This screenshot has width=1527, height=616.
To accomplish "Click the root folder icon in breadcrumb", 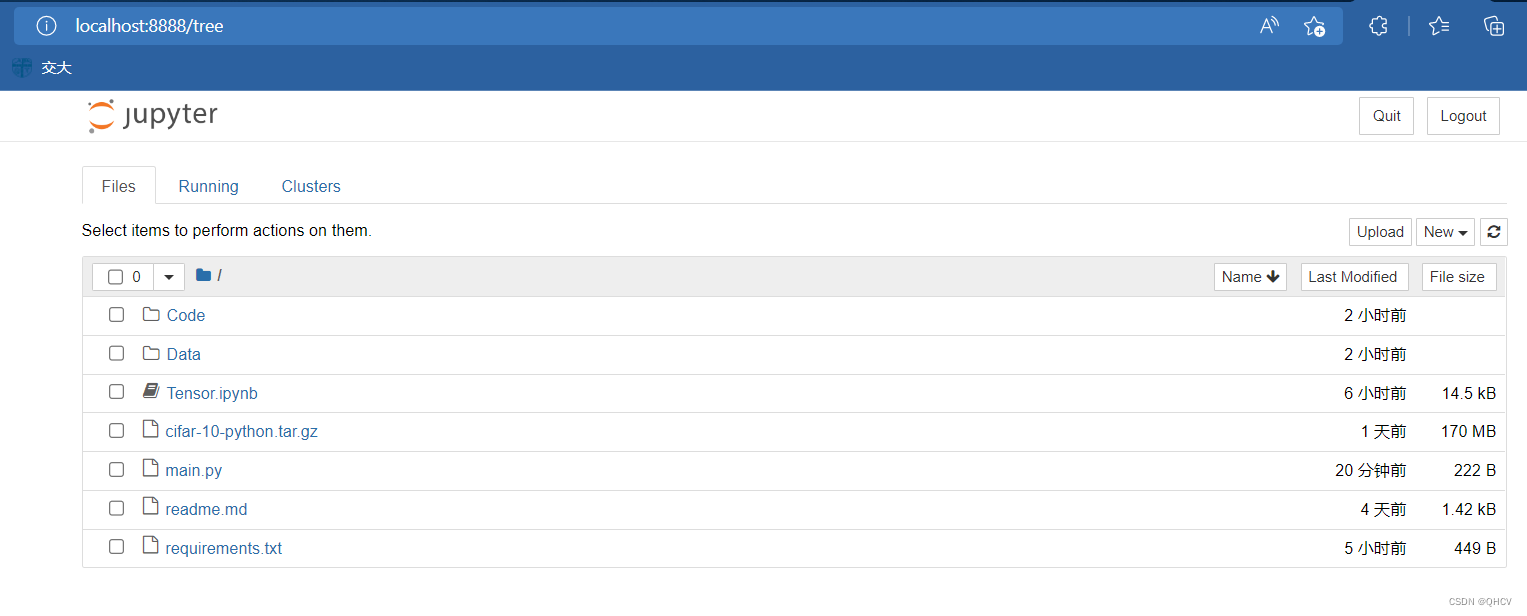I will coord(204,275).
